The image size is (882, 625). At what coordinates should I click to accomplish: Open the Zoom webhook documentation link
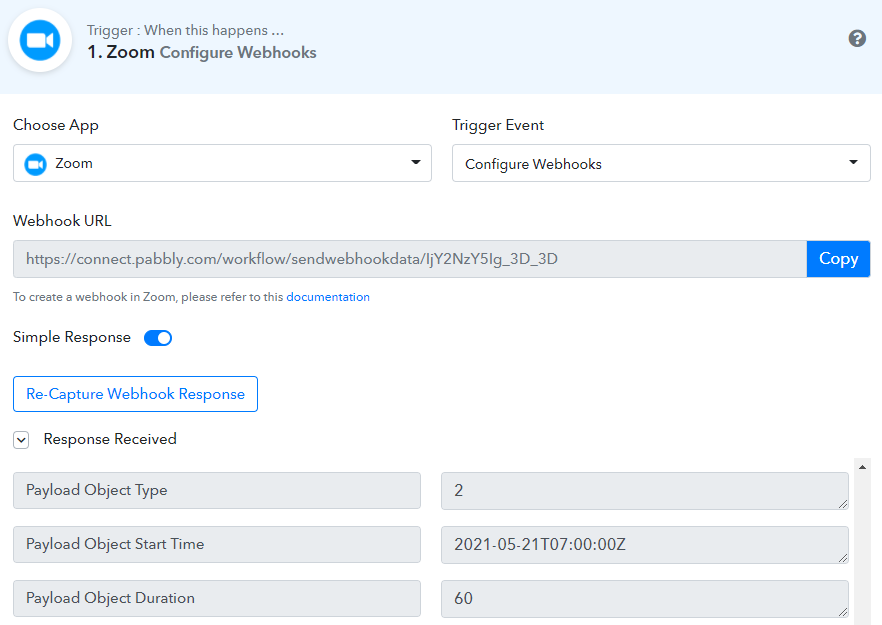click(328, 297)
